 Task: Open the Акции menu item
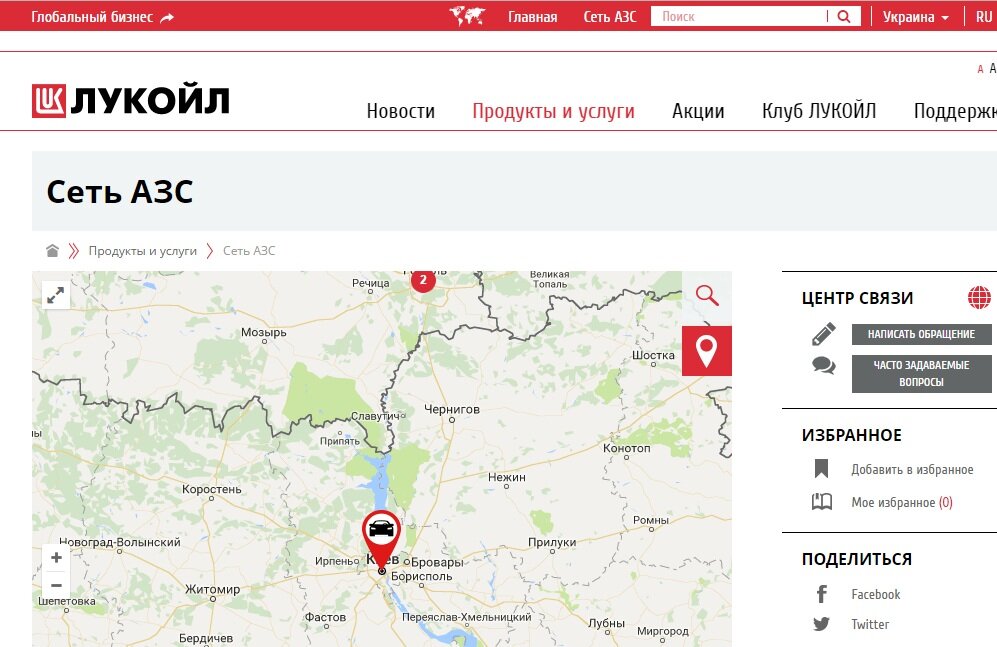pos(698,110)
